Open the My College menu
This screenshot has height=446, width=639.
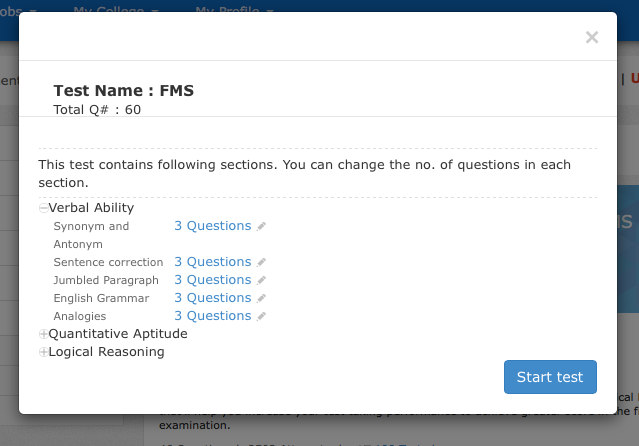116,9
